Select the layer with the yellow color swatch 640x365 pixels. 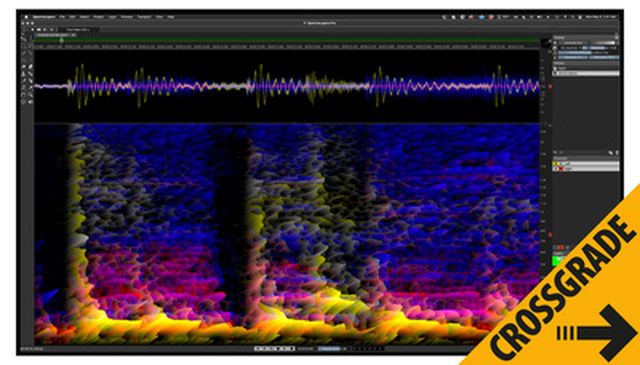click(586, 164)
